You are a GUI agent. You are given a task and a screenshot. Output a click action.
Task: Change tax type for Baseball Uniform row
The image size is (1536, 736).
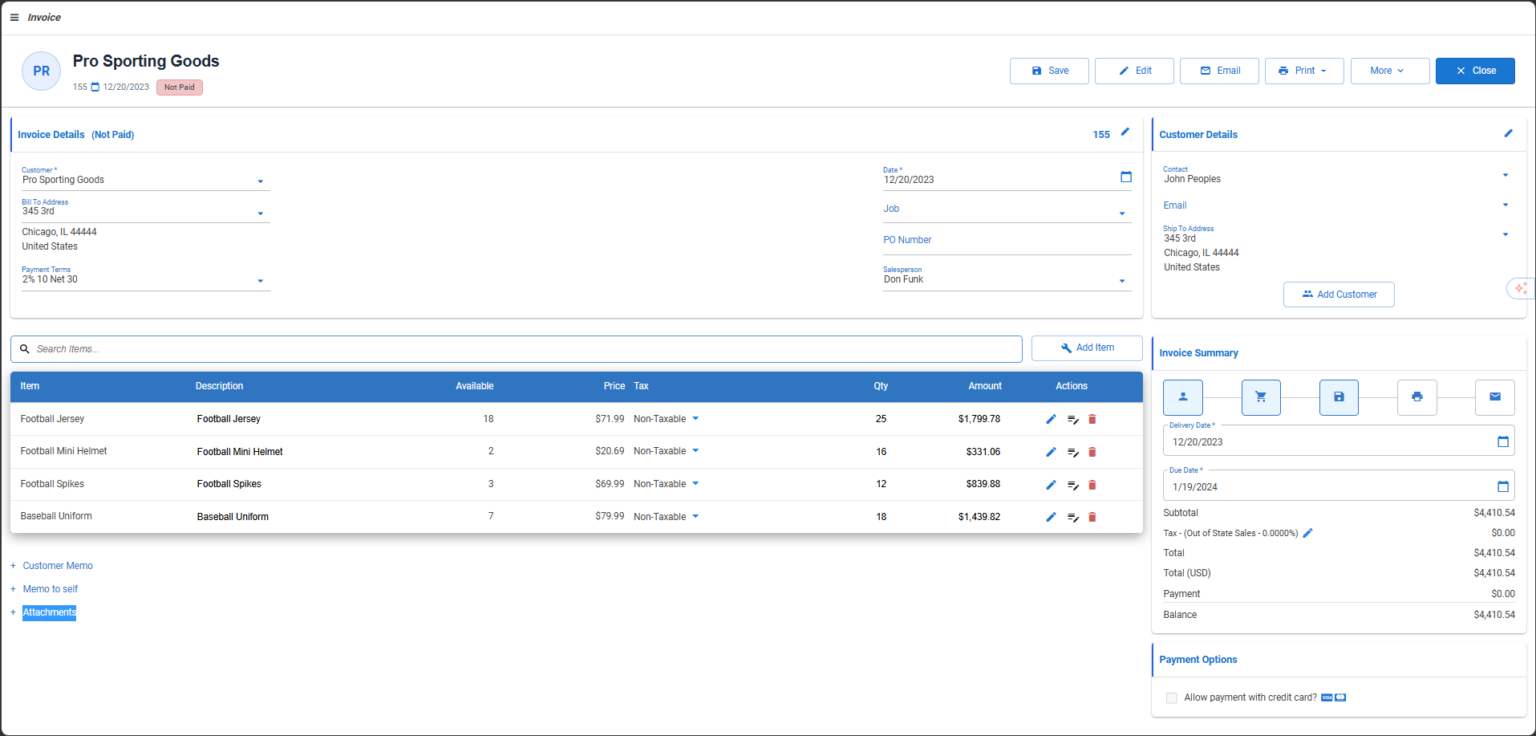click(x=695, y=516)
